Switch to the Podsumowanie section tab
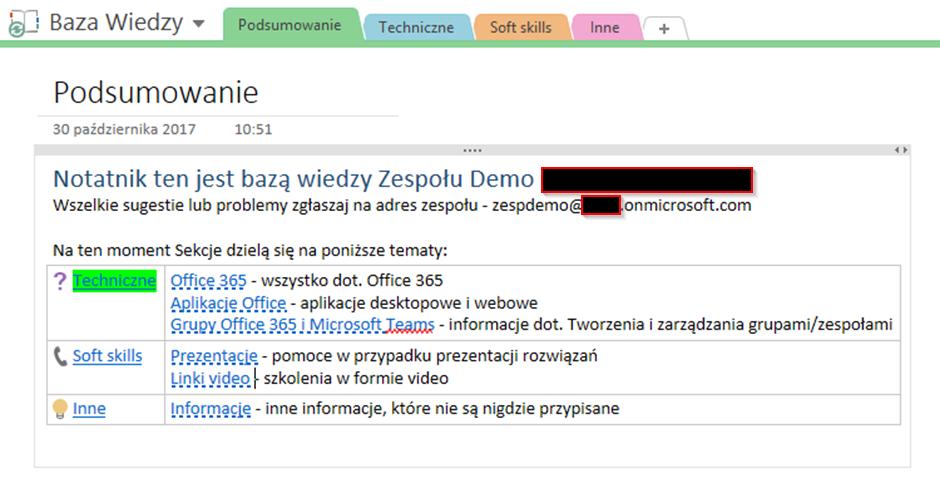The width and height of the screenshot is (940, 488). click(290, 25)
